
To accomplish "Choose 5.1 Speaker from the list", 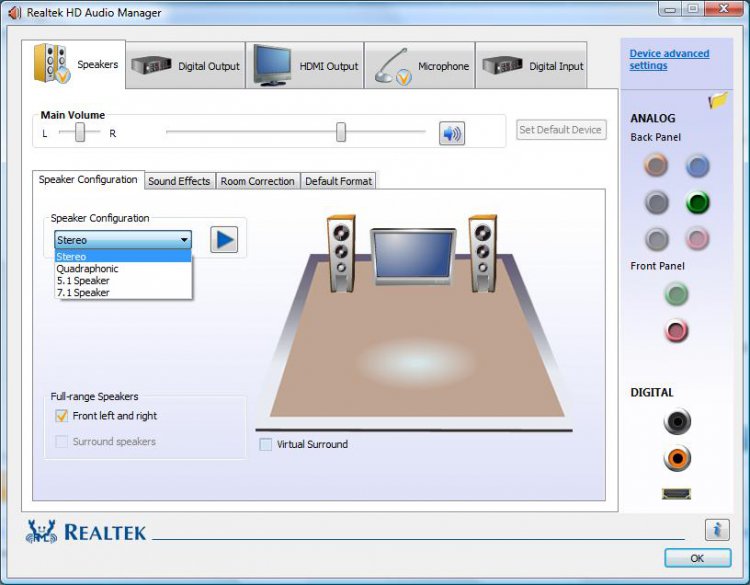I will point(123,280).
